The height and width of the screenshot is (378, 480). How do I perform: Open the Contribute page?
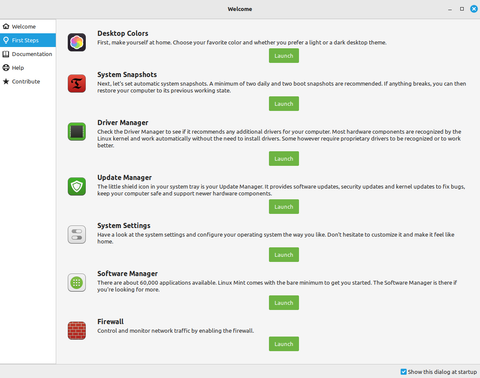coord(28,81)
